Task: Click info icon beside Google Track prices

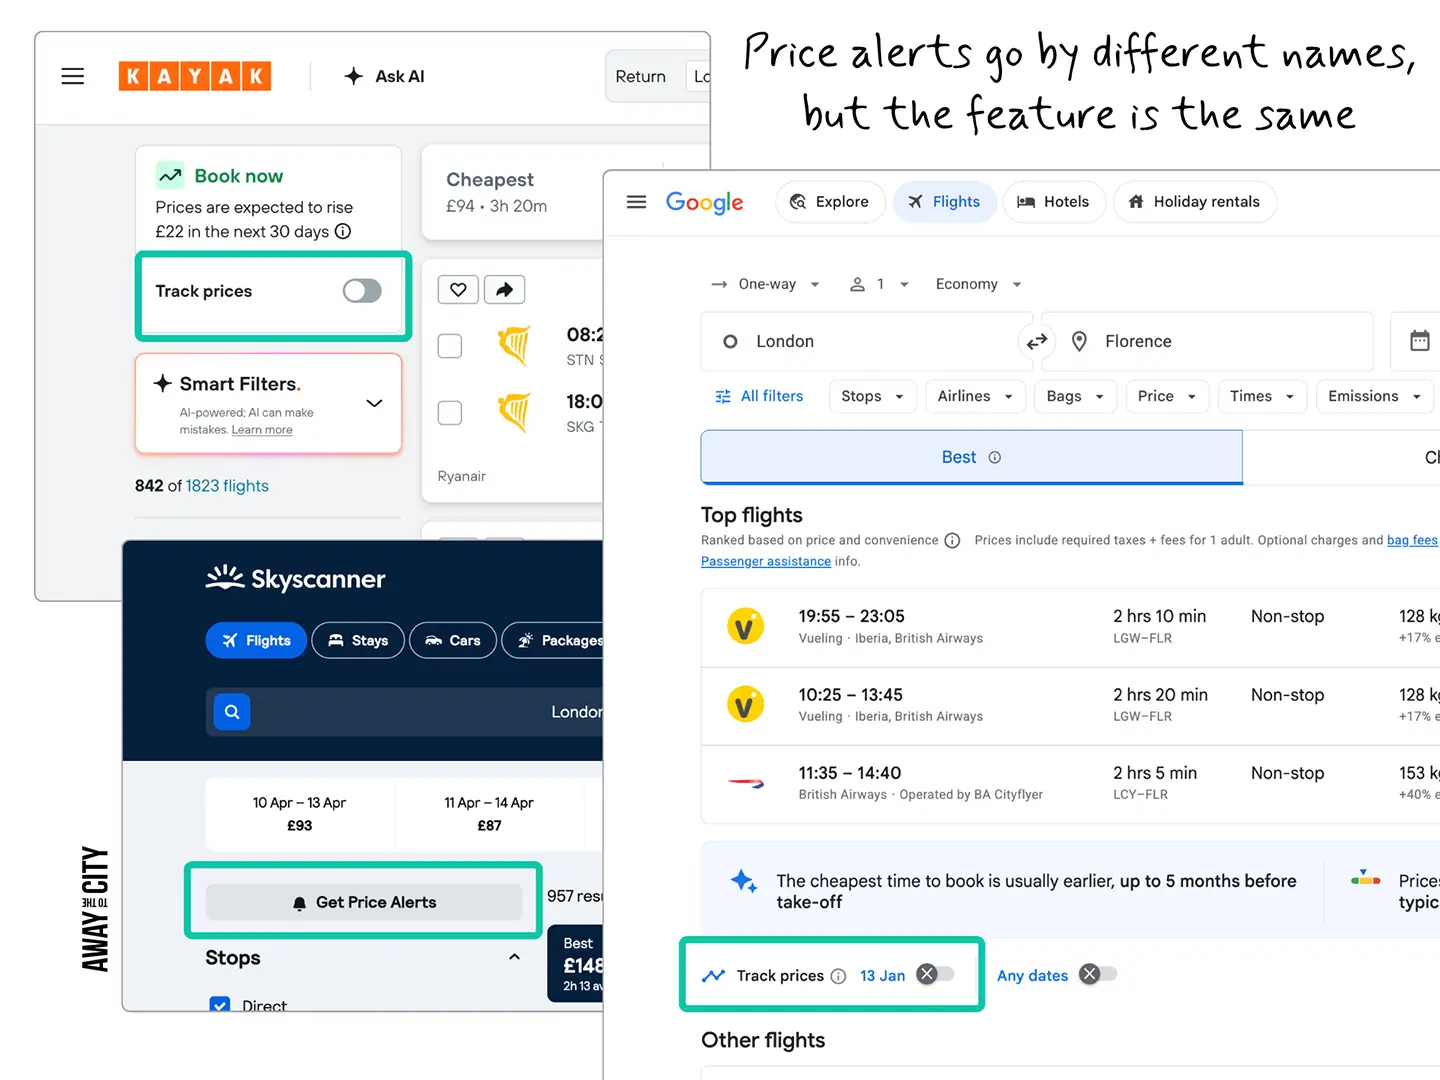Action: click(838, 976)
